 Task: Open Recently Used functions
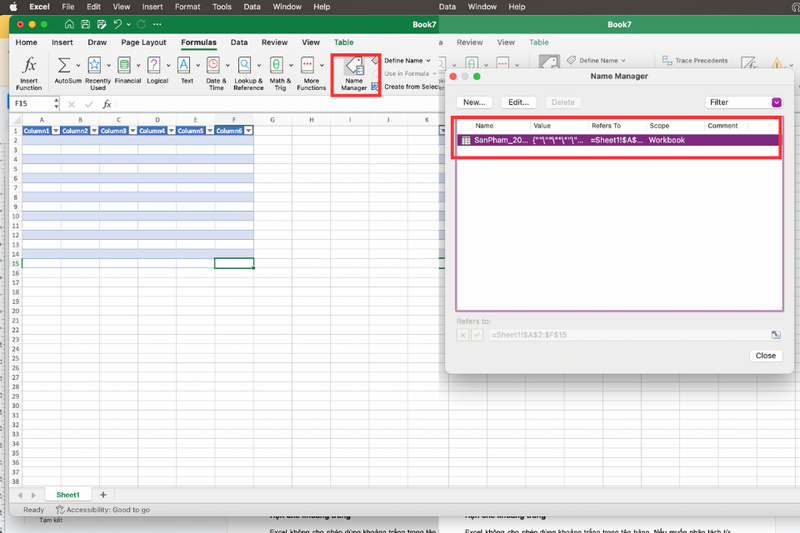(x=97, y=73)
